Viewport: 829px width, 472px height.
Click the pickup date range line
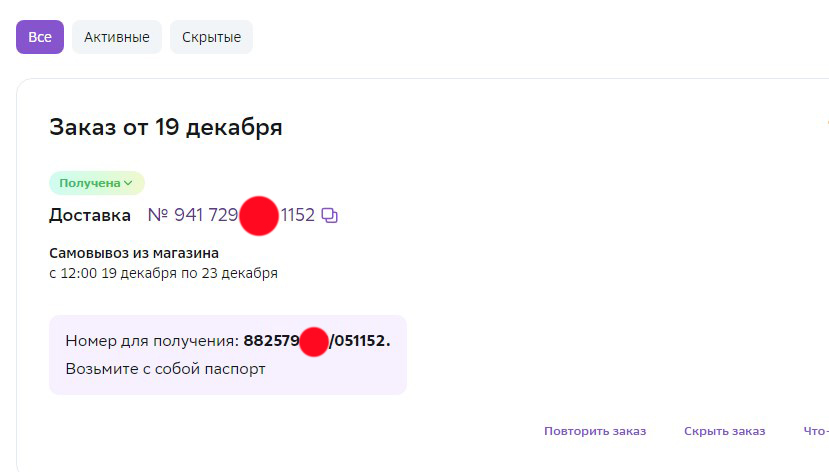tap(163, 273)
